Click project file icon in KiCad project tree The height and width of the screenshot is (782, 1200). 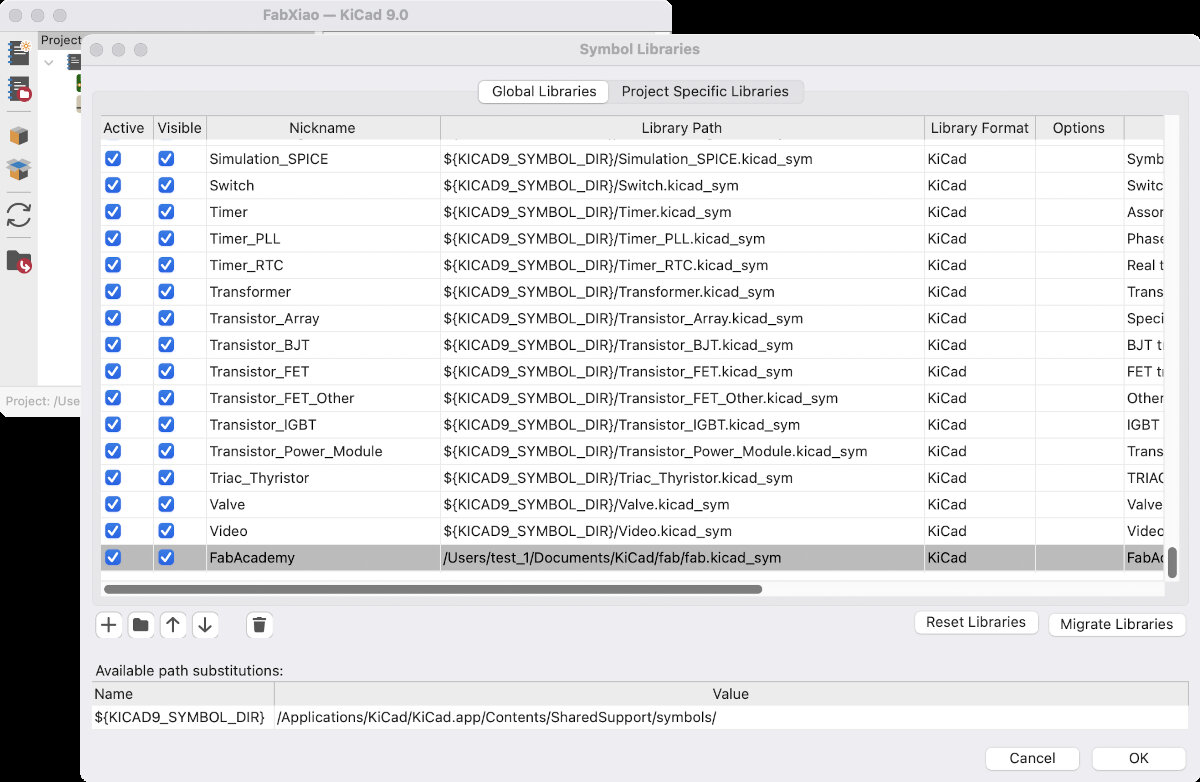(x=74, y=62)
